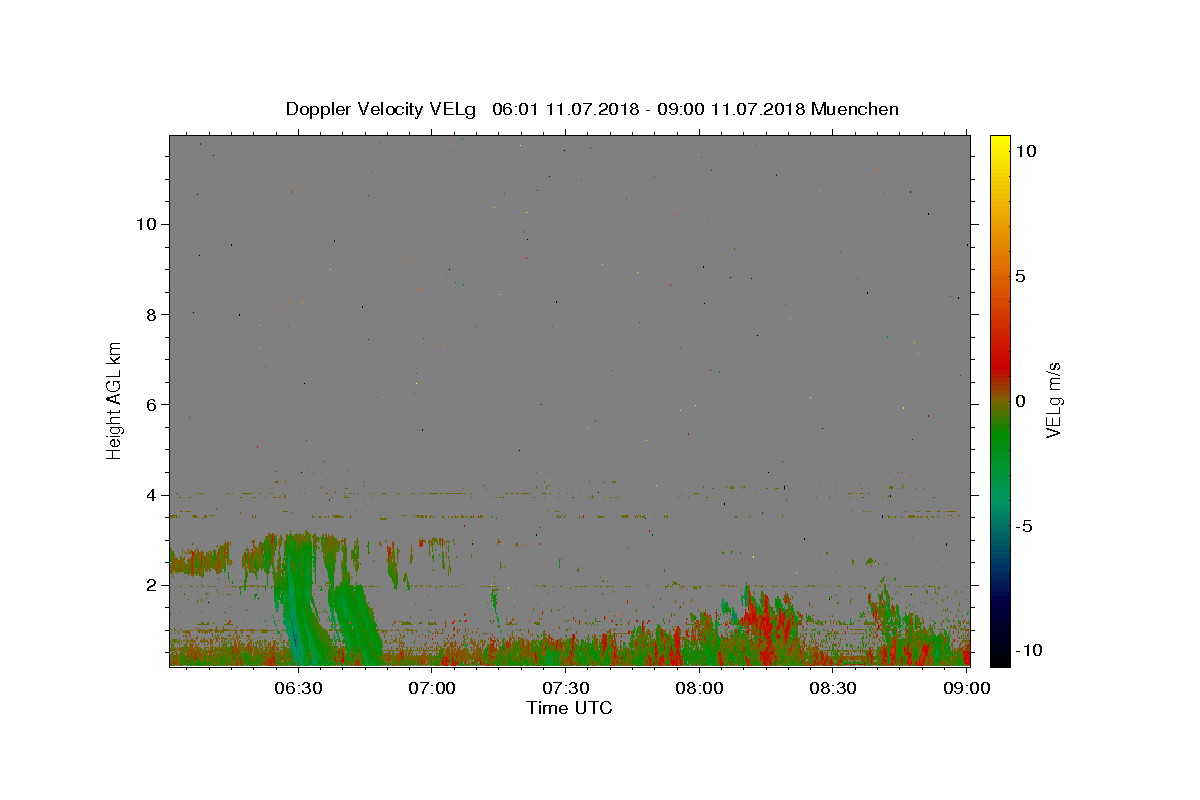The image size is (1200, 800).
Task: Click the colorbar value '5'
Action: [1020, 276]
